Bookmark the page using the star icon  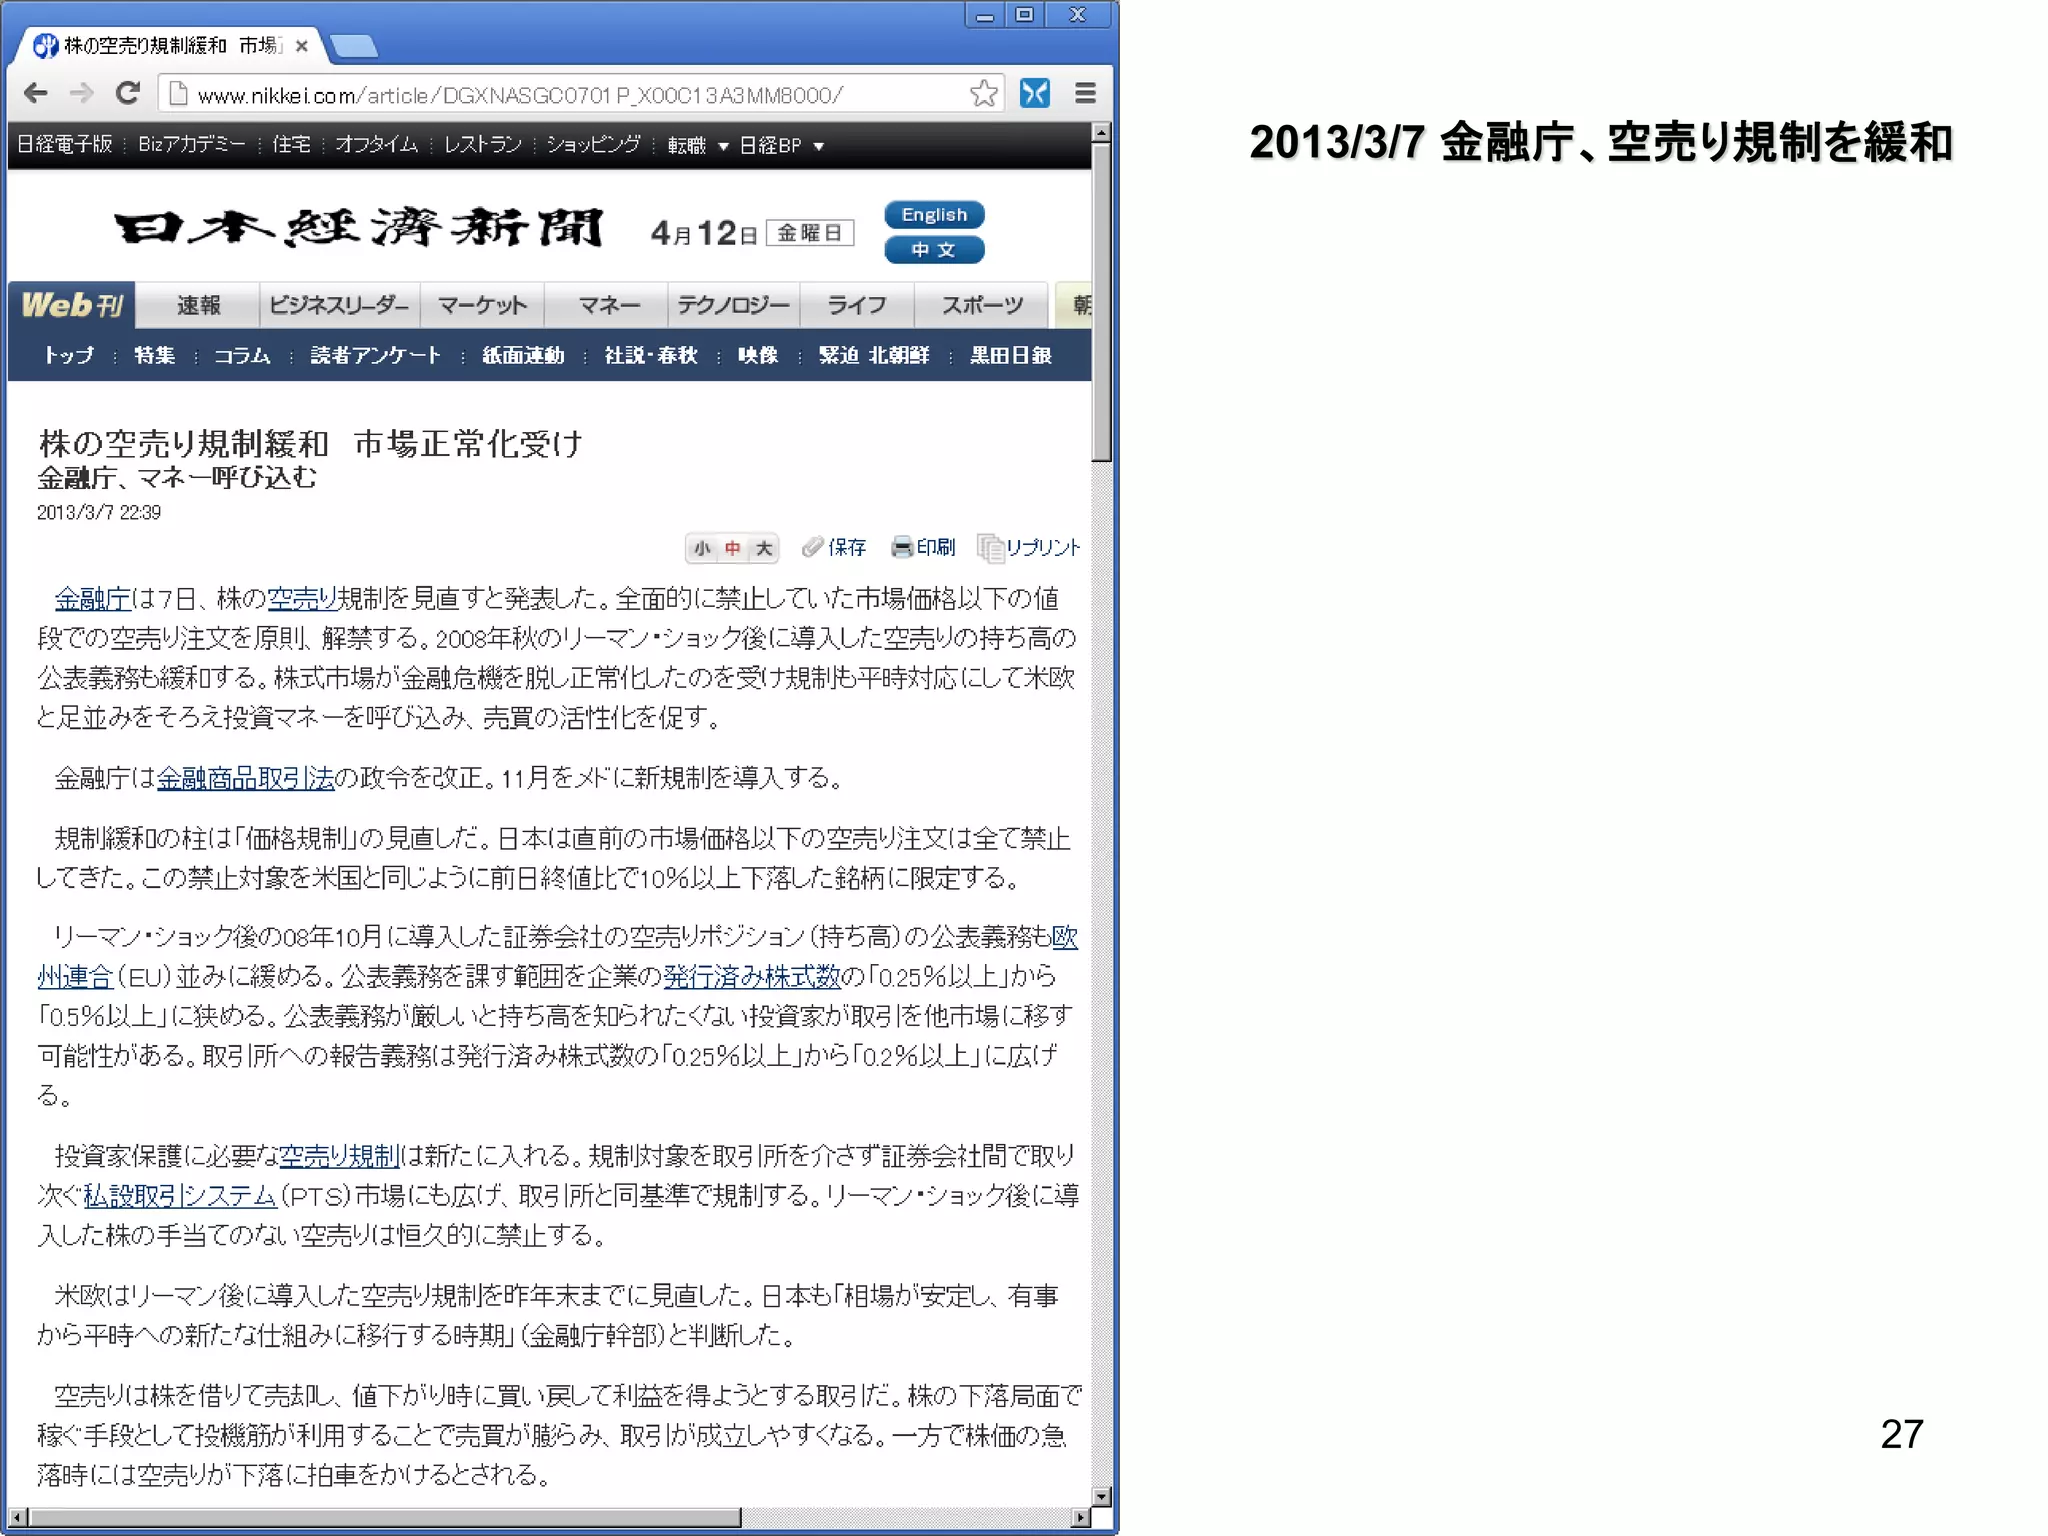coord(984,94)
